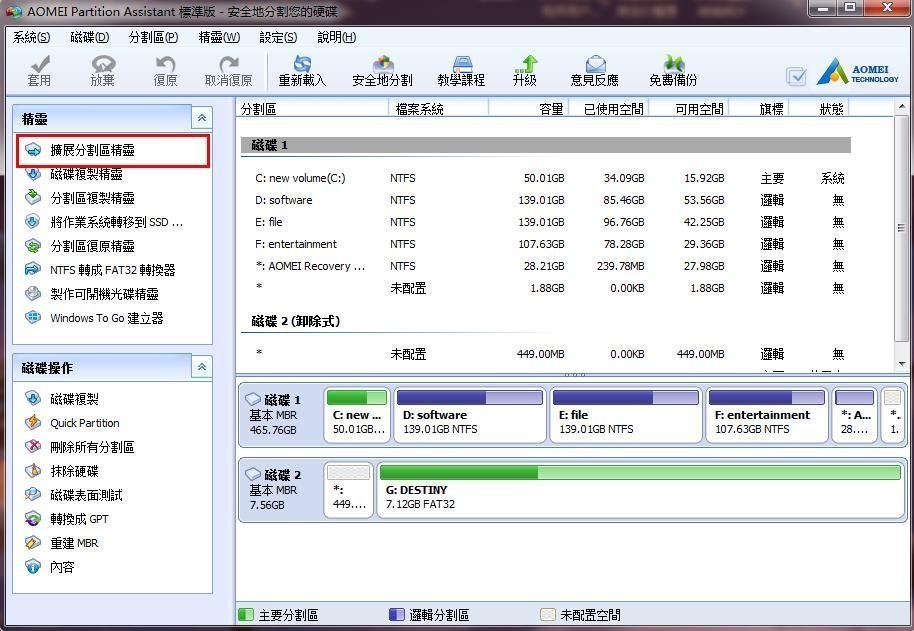914x631 pixels.
Task: Sort by 分割區 column header
Action: pyautogui.click(x=312, y=109)
